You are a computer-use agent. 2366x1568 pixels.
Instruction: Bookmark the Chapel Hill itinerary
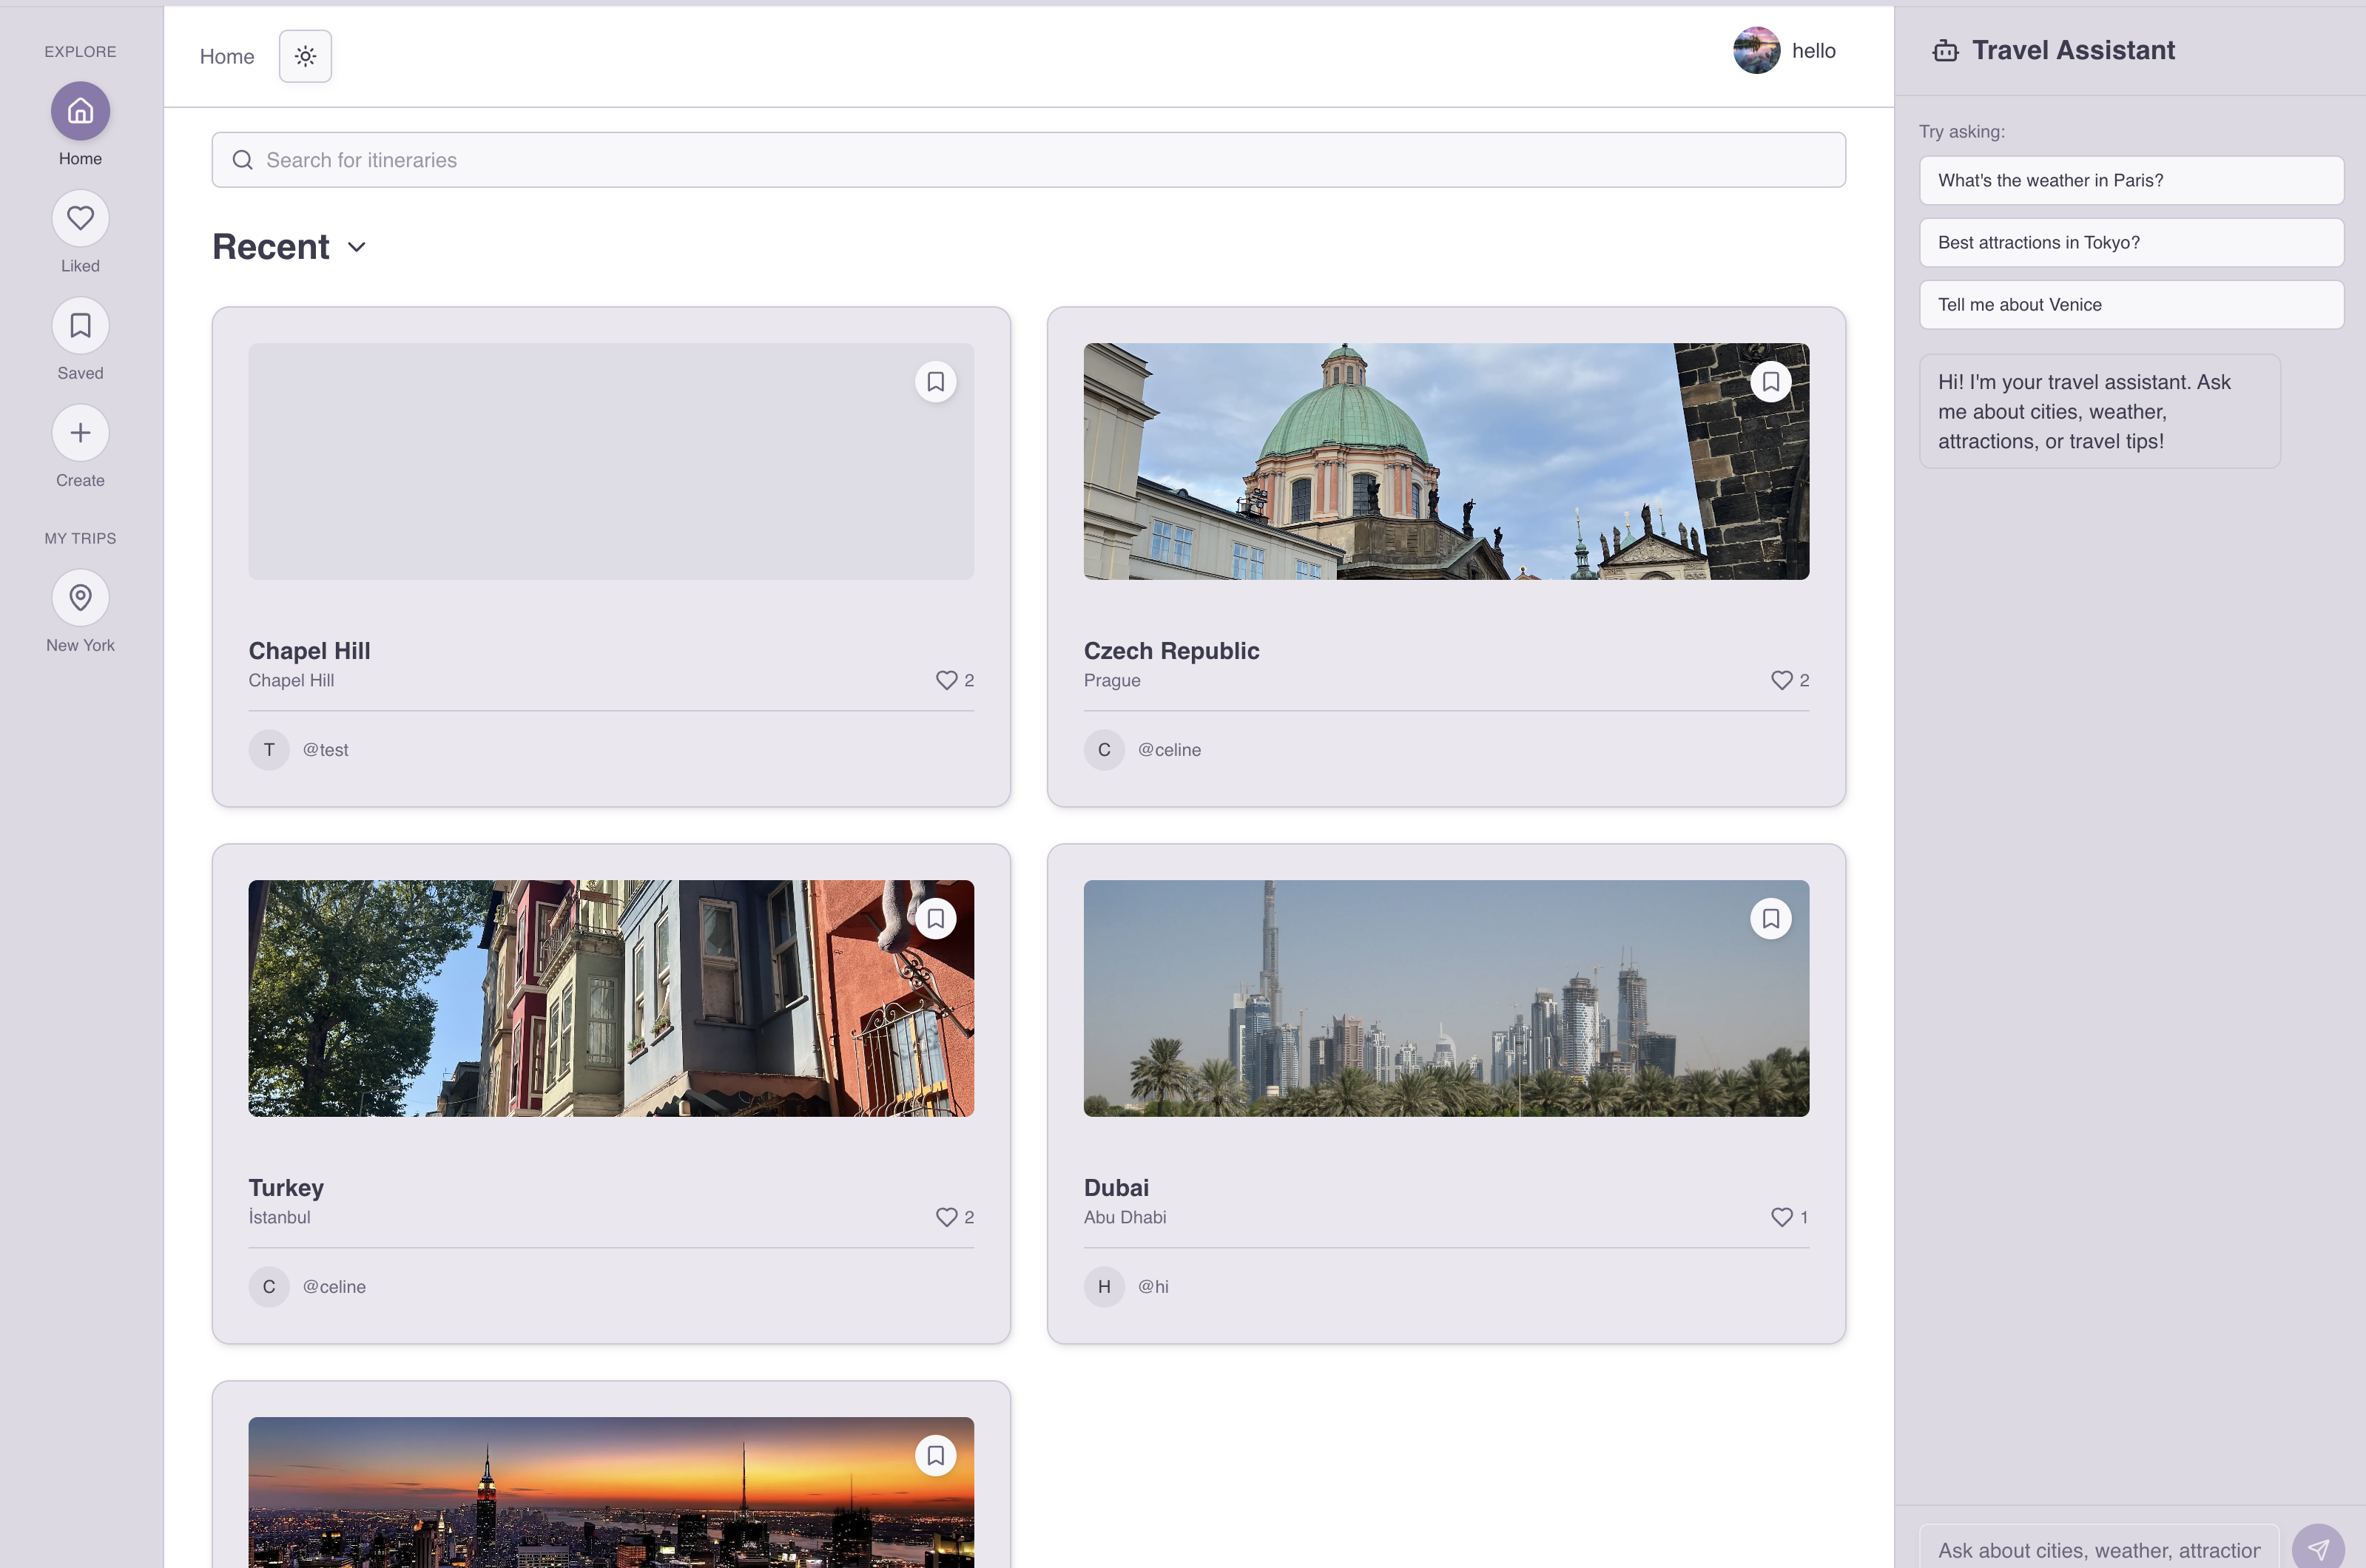[x=935, y=382]
